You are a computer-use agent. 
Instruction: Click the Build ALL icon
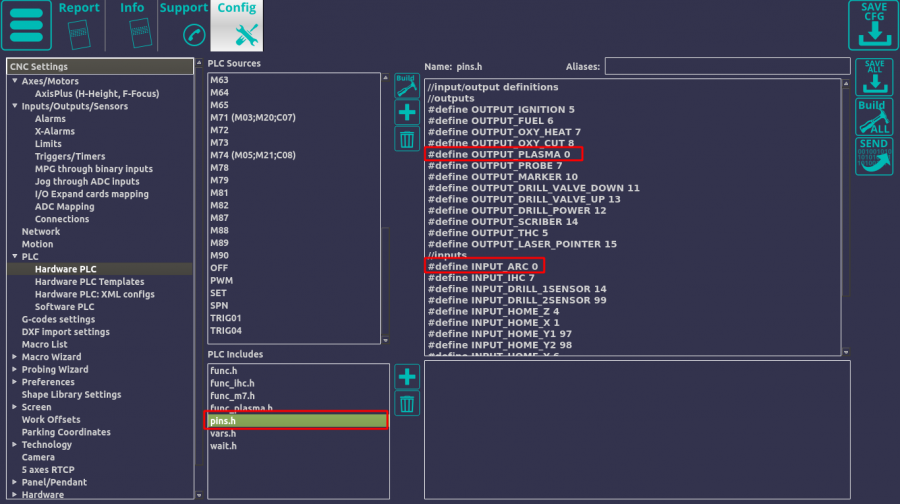tap(874, 117)
